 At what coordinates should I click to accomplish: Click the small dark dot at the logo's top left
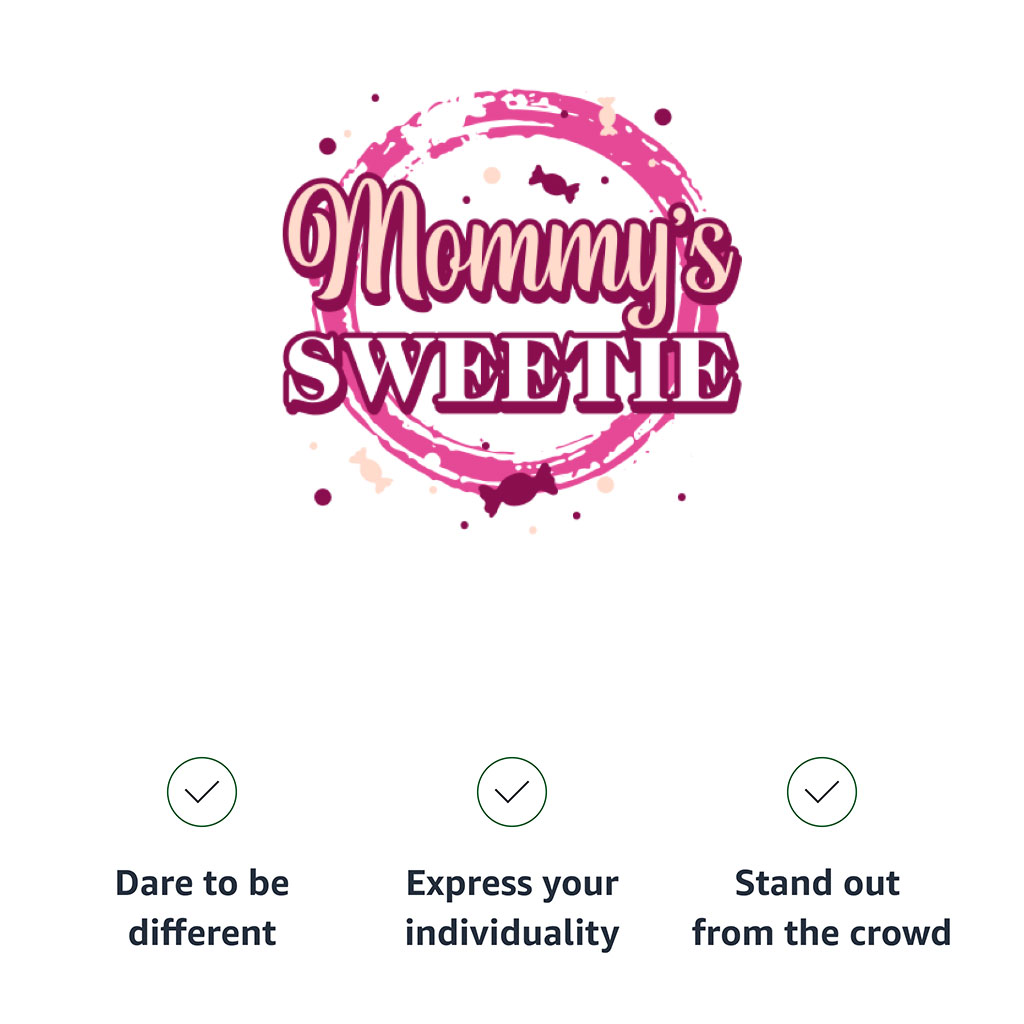coord(375,98)
